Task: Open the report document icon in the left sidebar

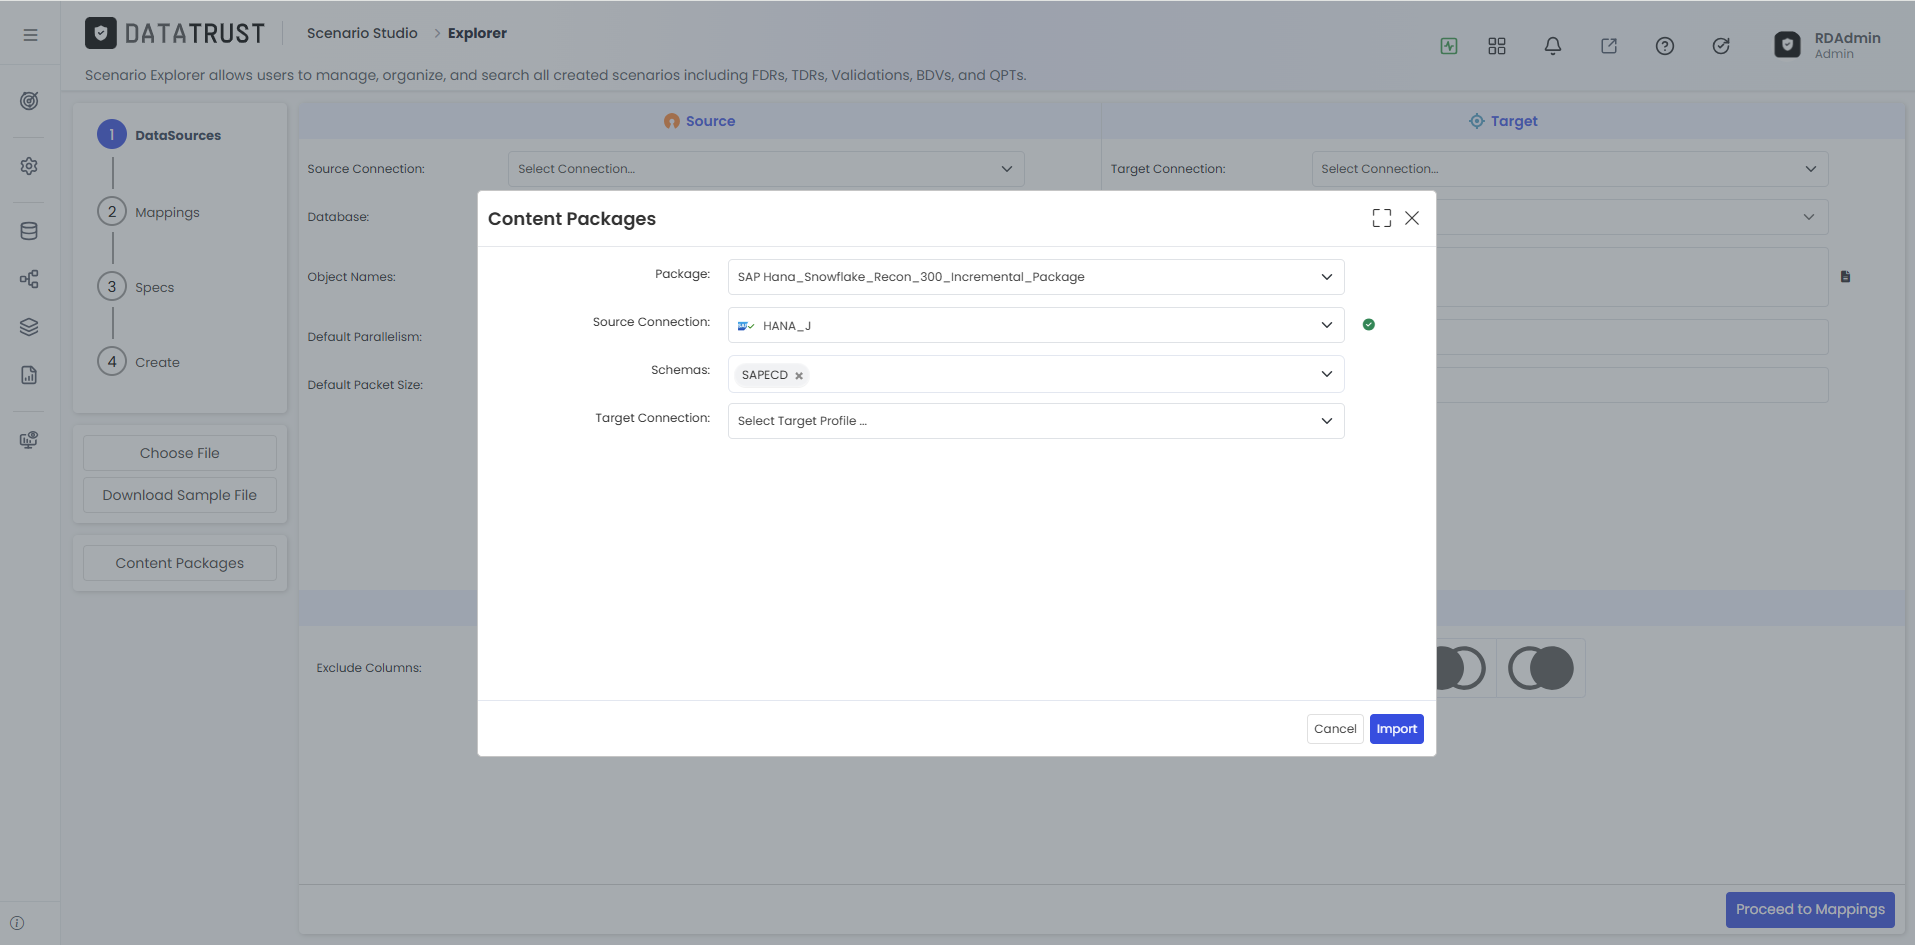Action: [x=29, y=375]
